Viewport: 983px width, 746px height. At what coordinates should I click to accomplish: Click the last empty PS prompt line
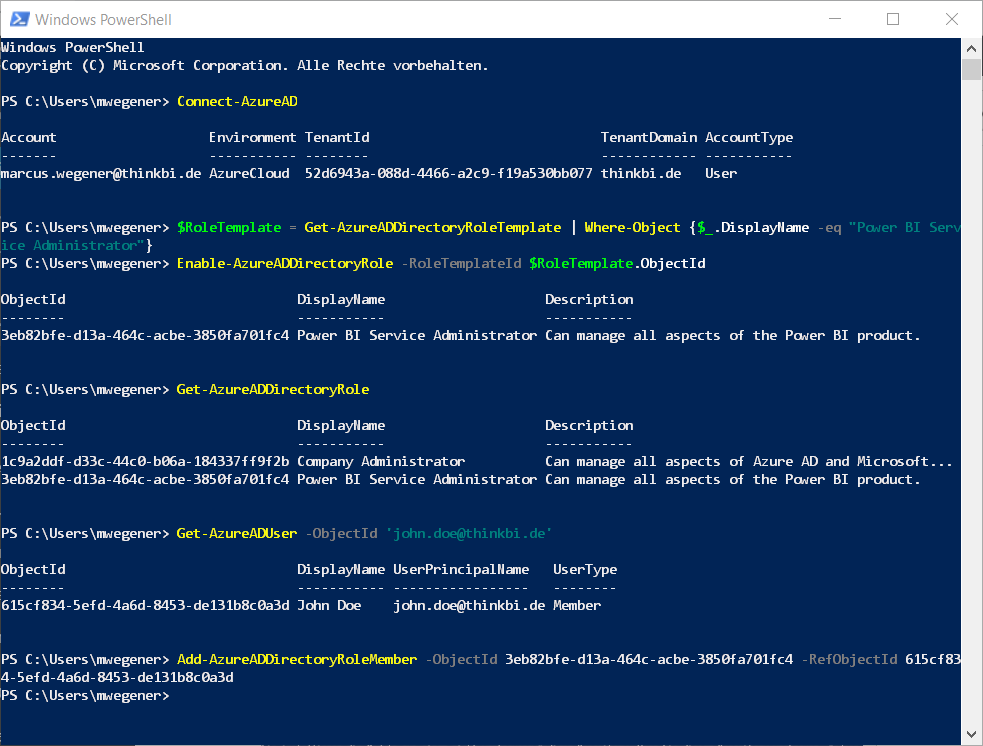tap(85, 696)
